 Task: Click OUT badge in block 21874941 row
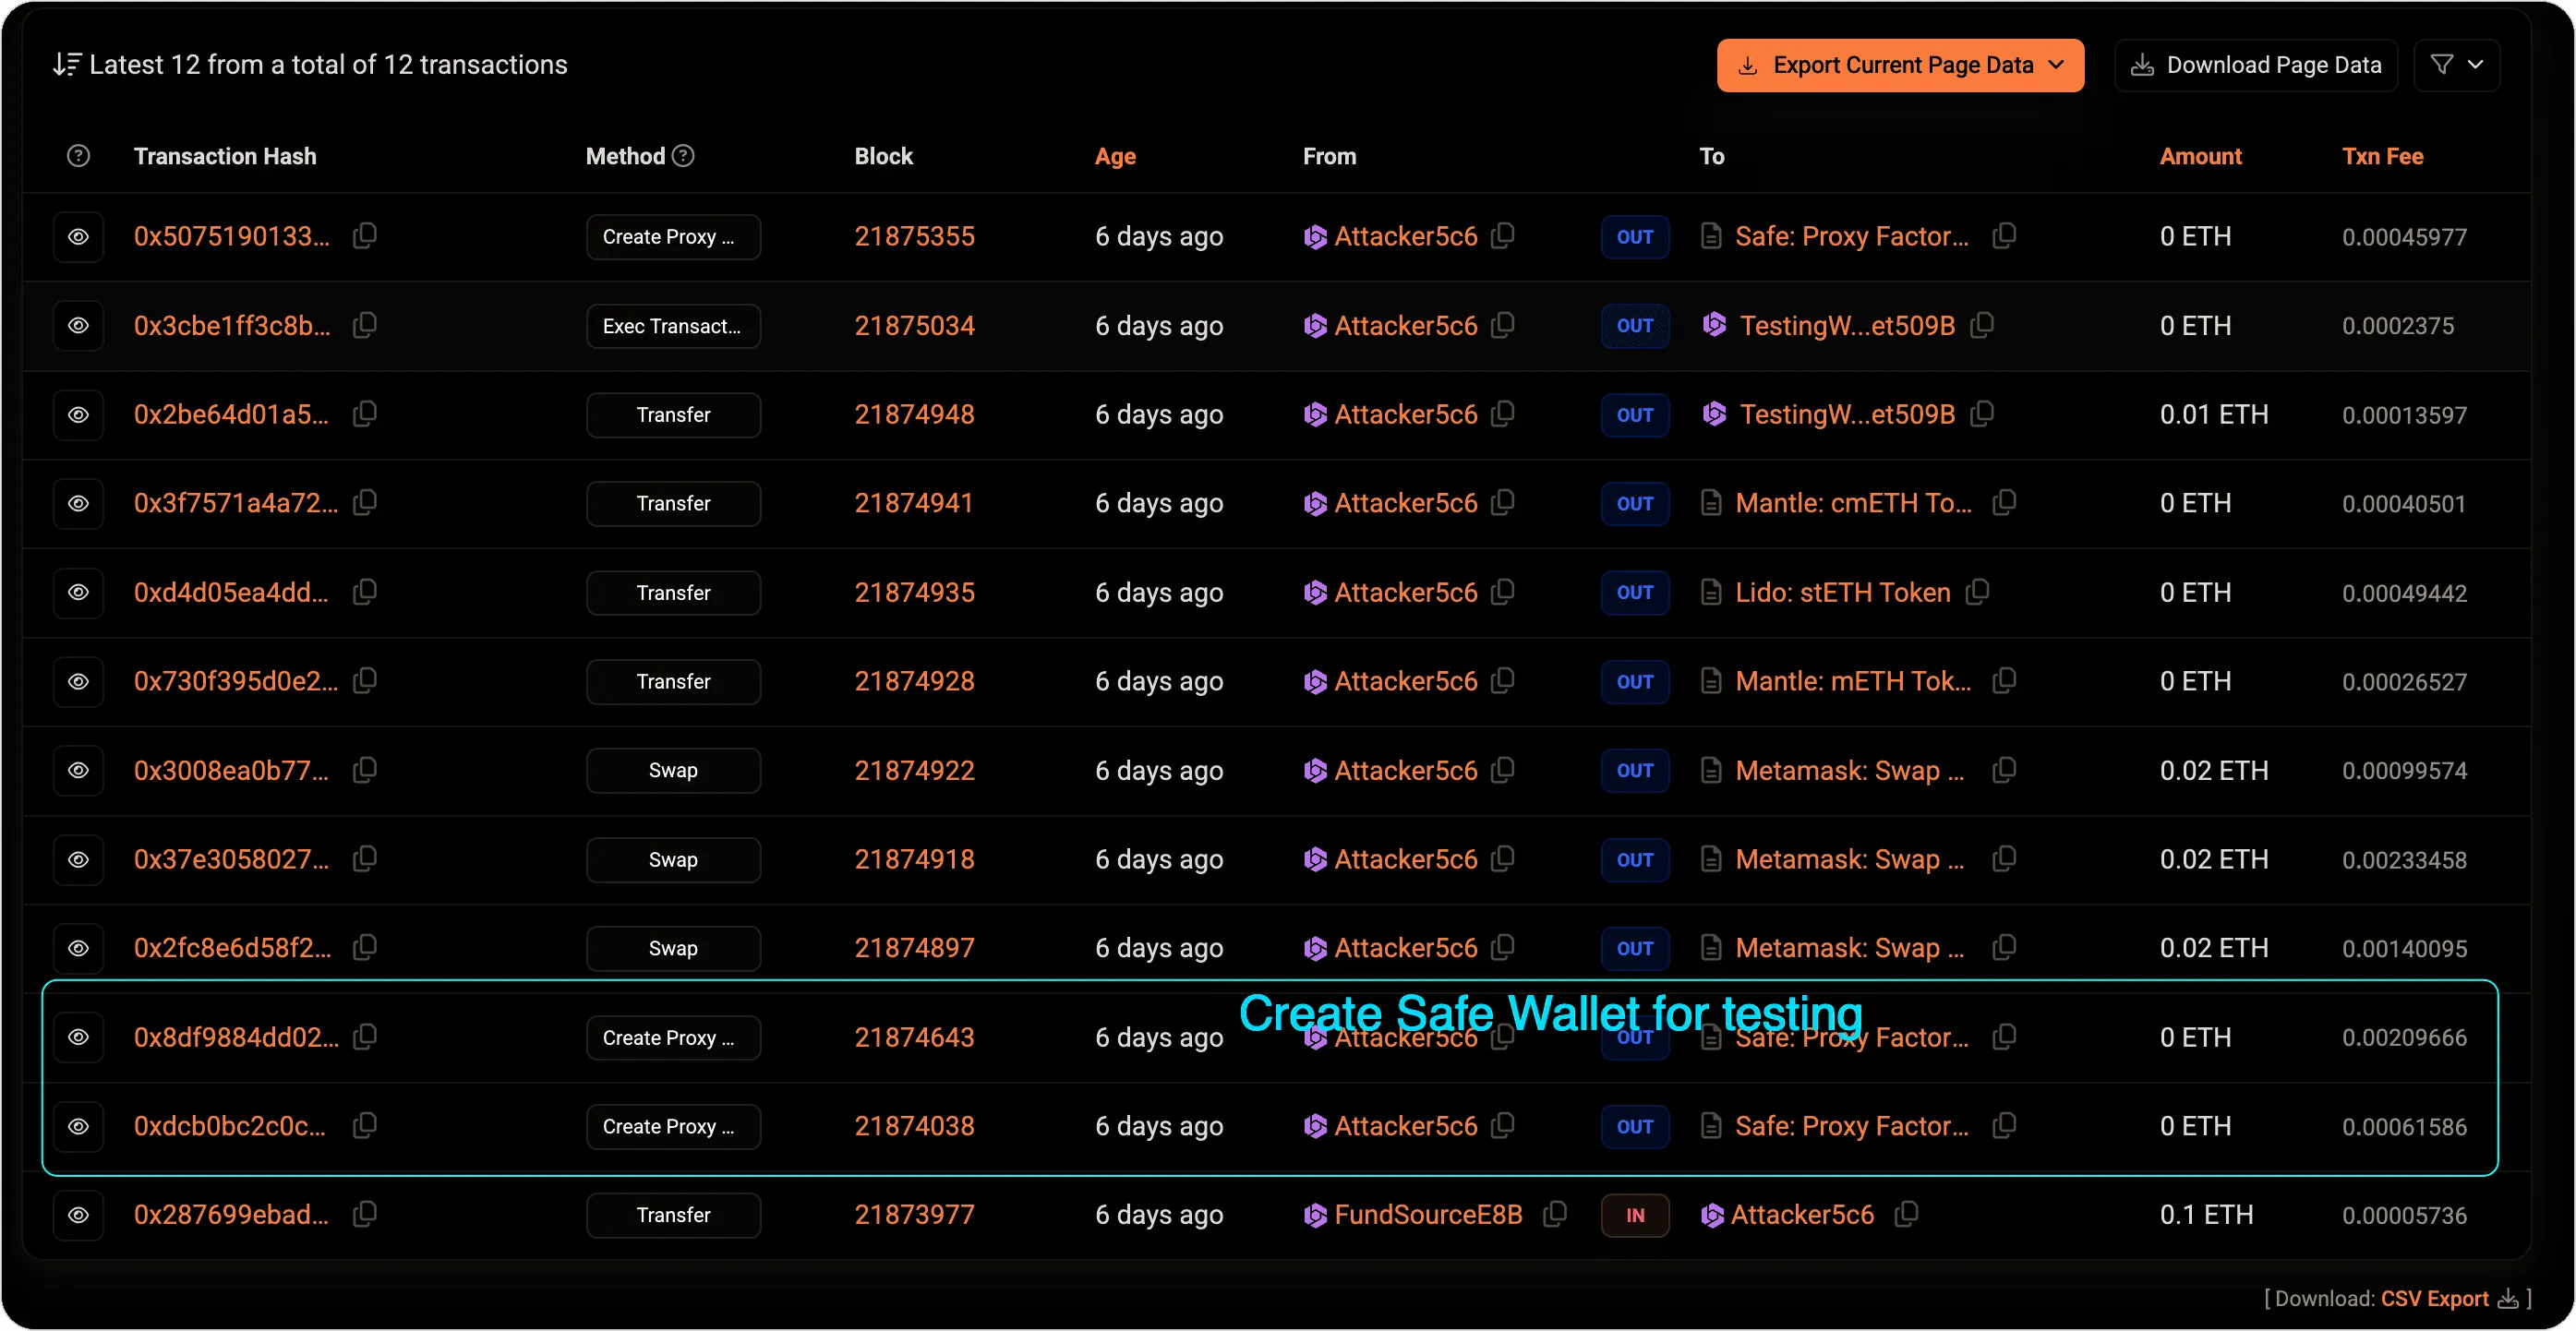[x=1635, y=504]
